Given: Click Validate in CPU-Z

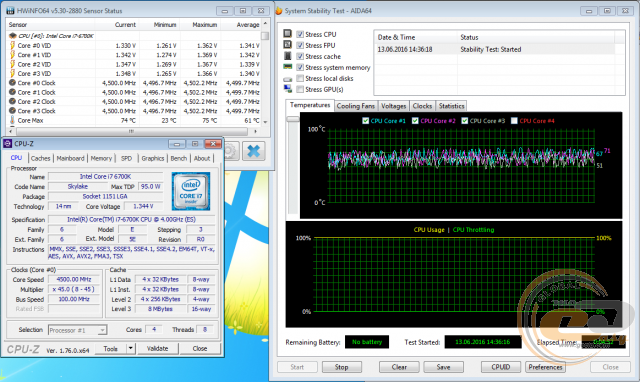Looking at the screenshot, I should click(x=158, y=349).
